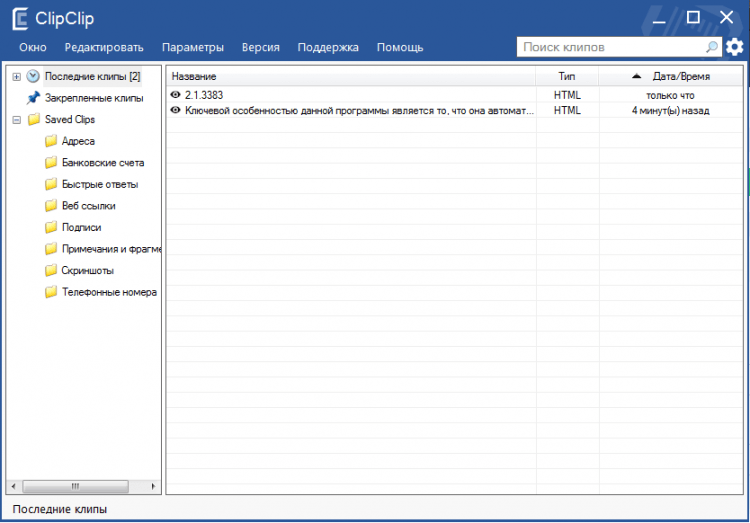
Task: Click the HTML type of clip 2.1.3383
Action: click(567, 95)
